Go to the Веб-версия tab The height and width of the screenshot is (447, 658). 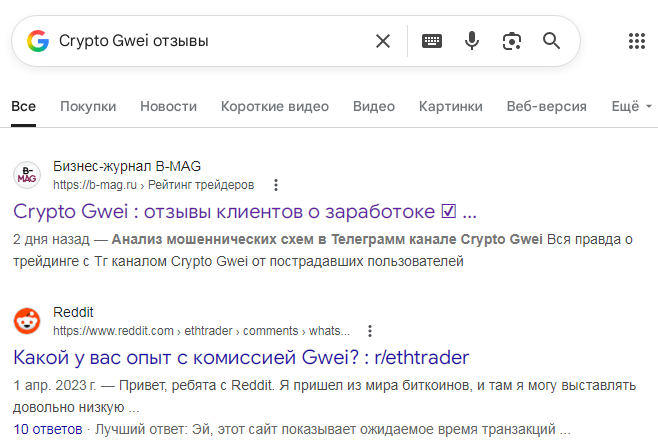point(546,107)
